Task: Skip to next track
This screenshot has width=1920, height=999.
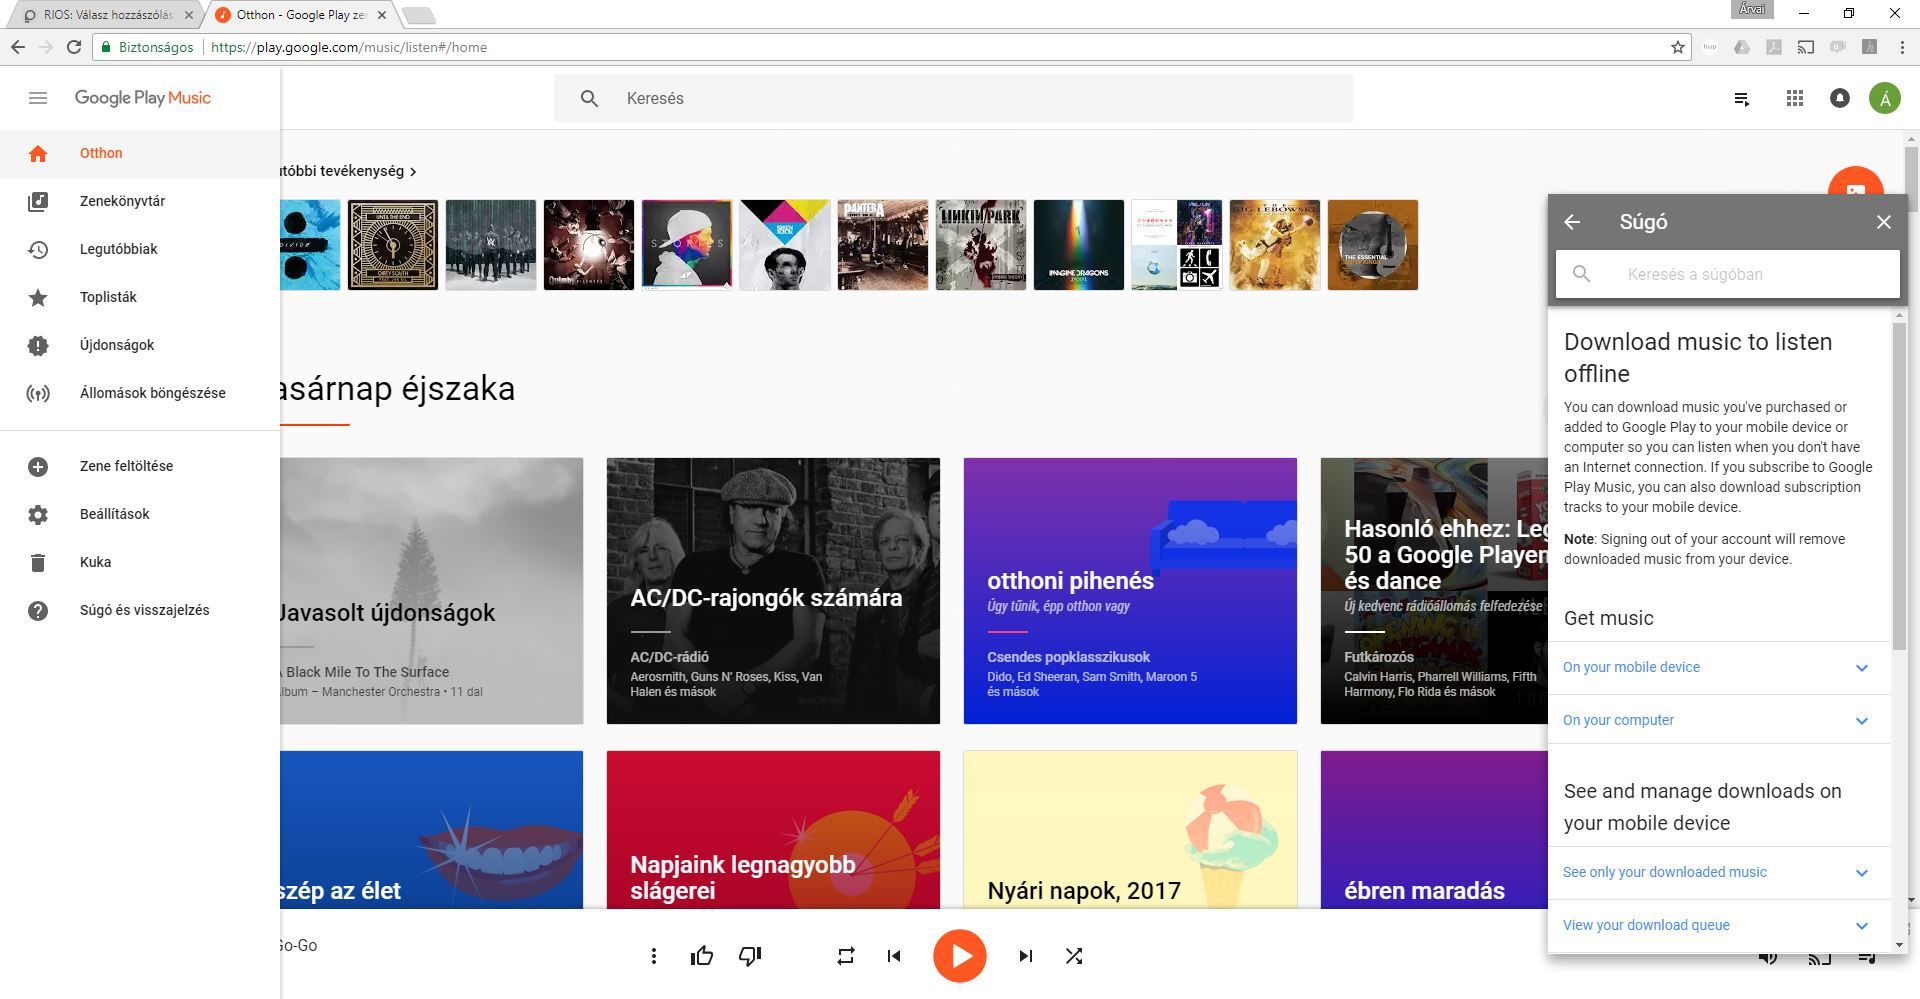Action: point(1026,956)
